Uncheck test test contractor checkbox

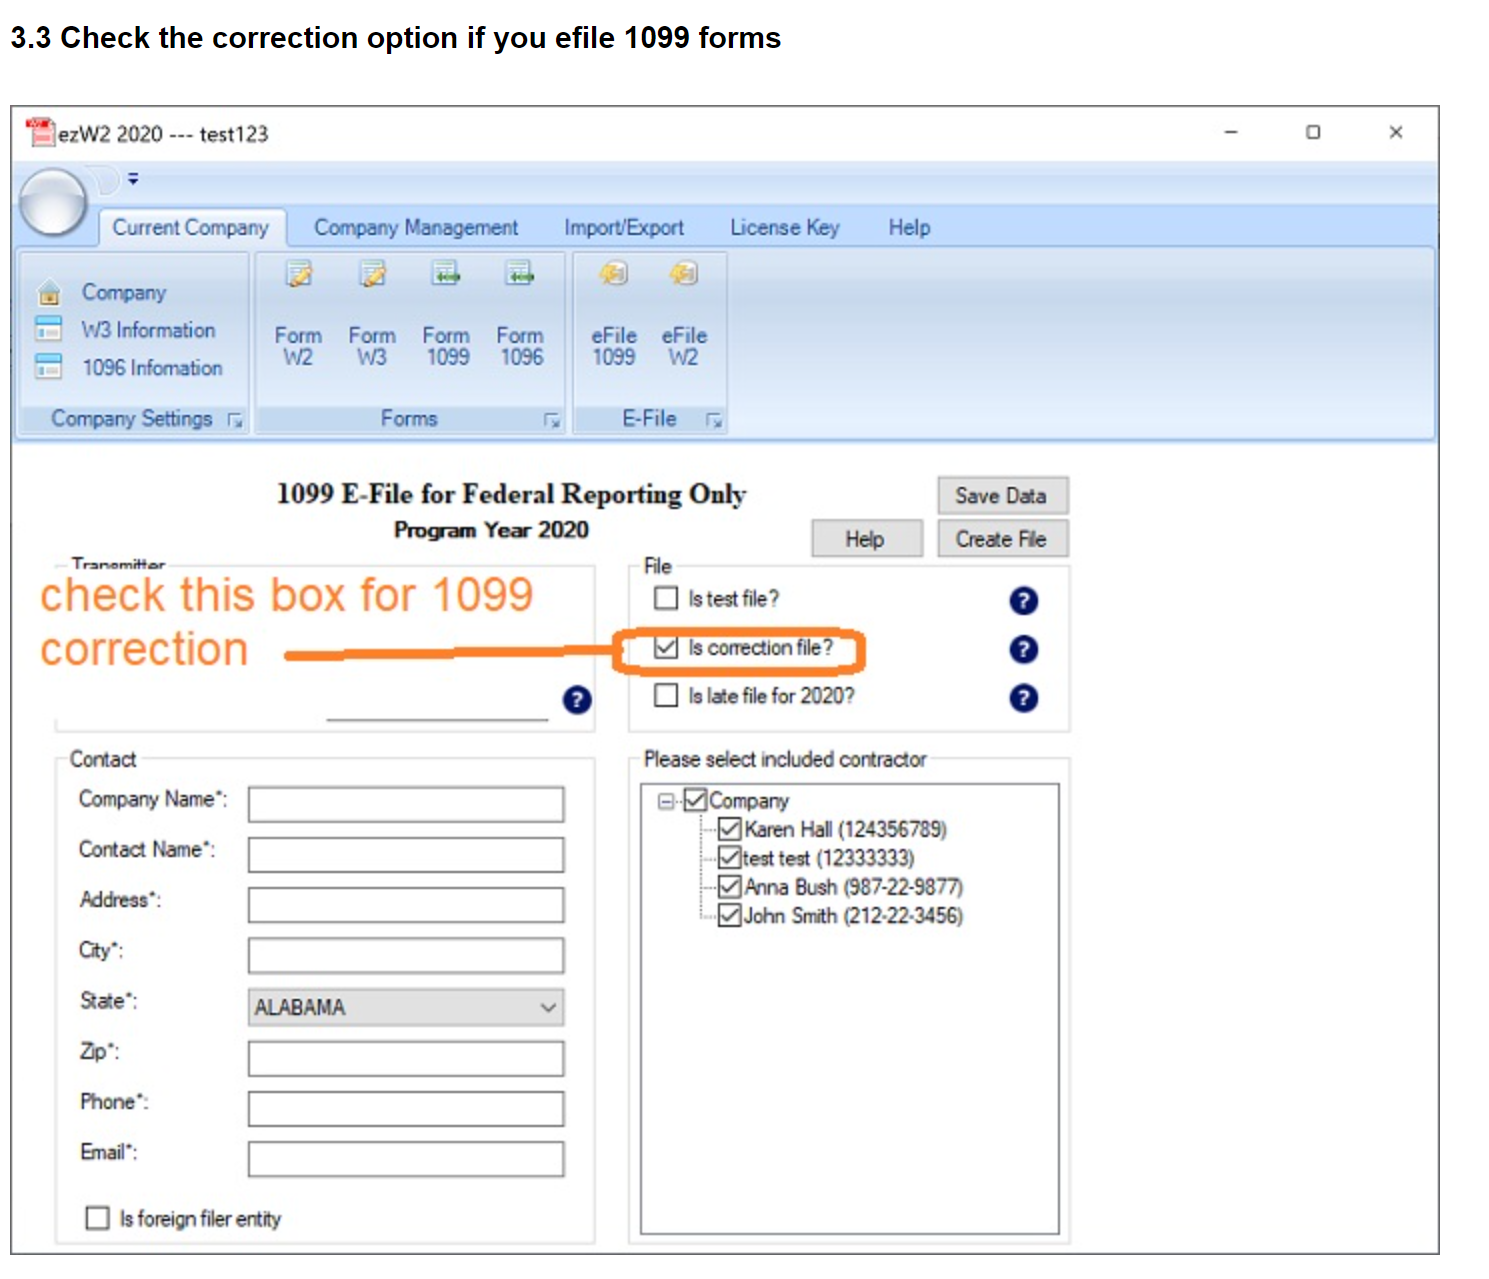[730, 858]
